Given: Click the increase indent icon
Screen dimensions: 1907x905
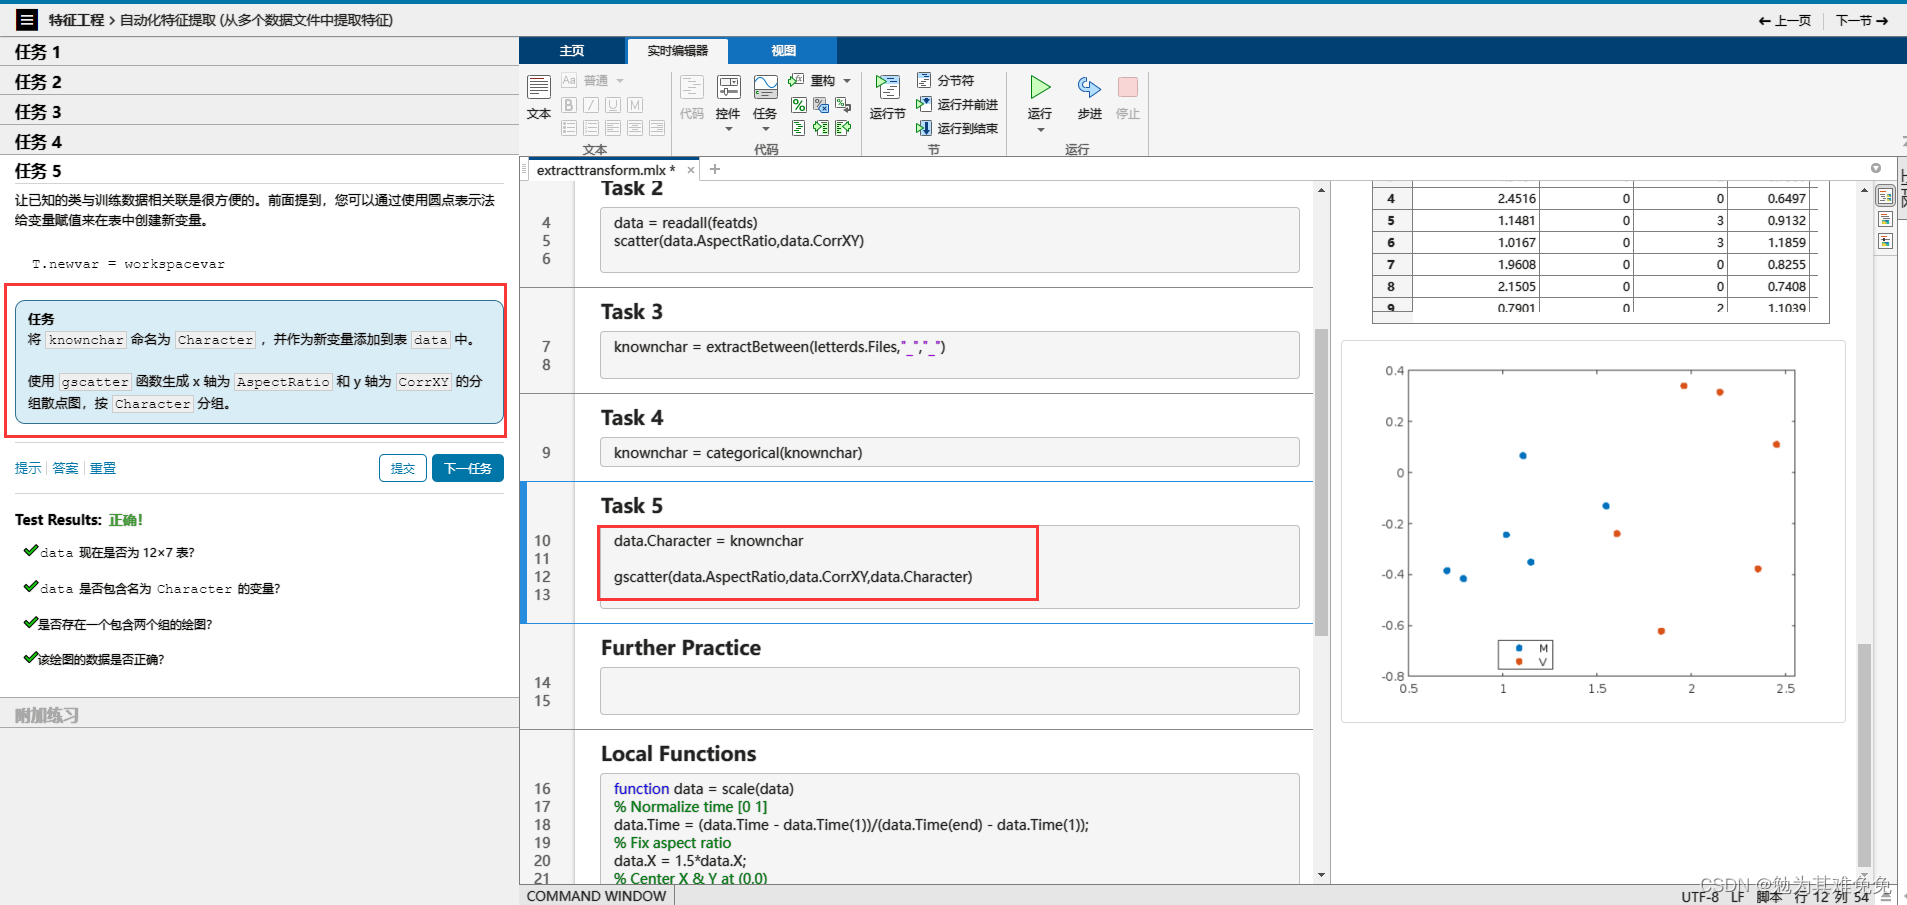Looking at the screenshot, I should click(821, 128).
